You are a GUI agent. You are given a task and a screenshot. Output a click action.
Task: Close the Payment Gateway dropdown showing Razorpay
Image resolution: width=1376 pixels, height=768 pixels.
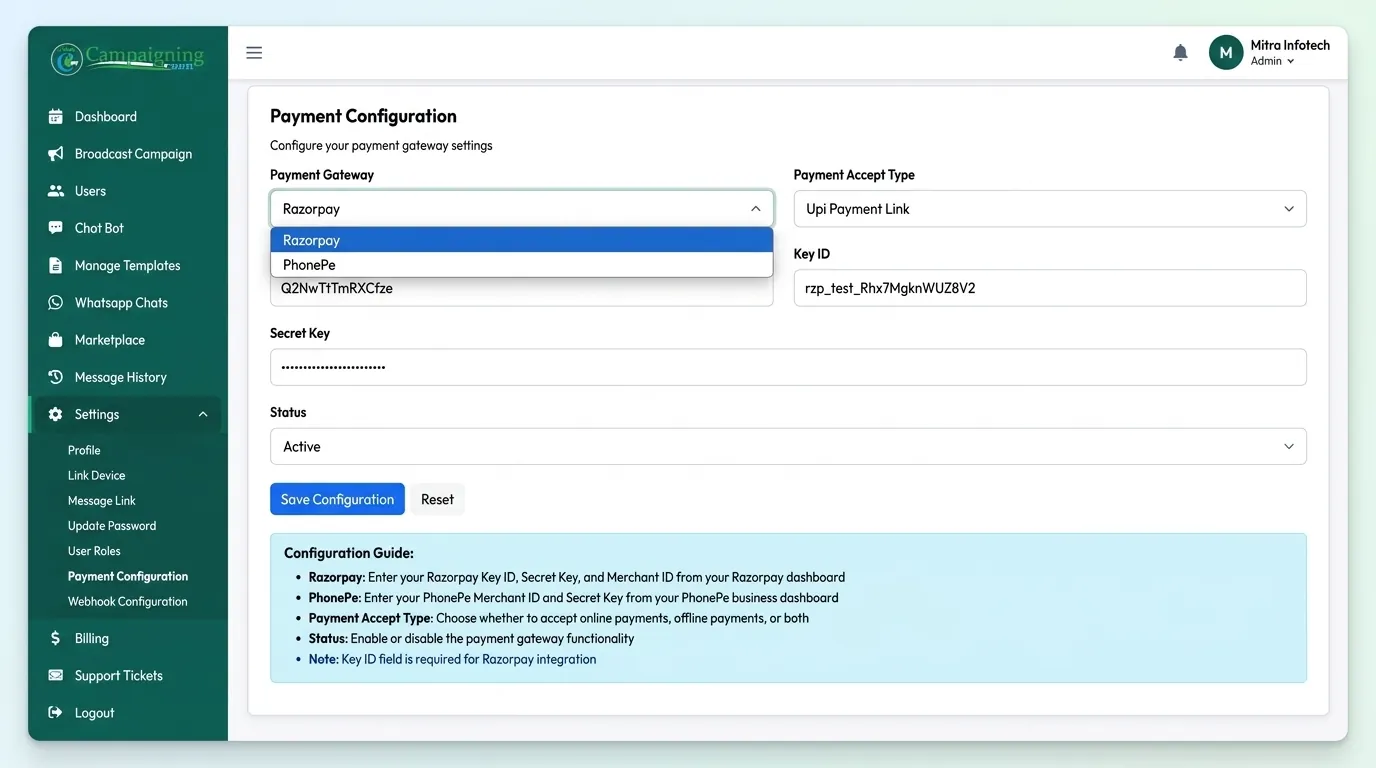pos(521,209)
